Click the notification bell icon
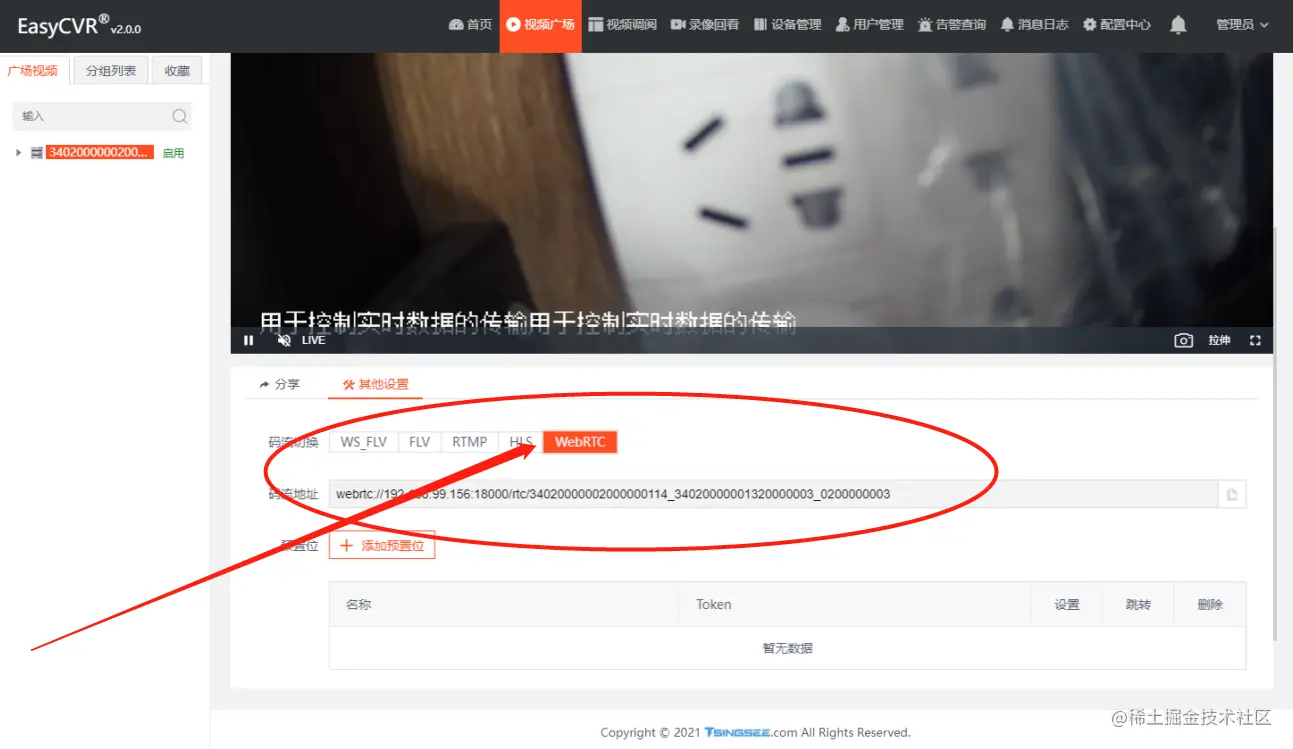 click(1178, 25)
